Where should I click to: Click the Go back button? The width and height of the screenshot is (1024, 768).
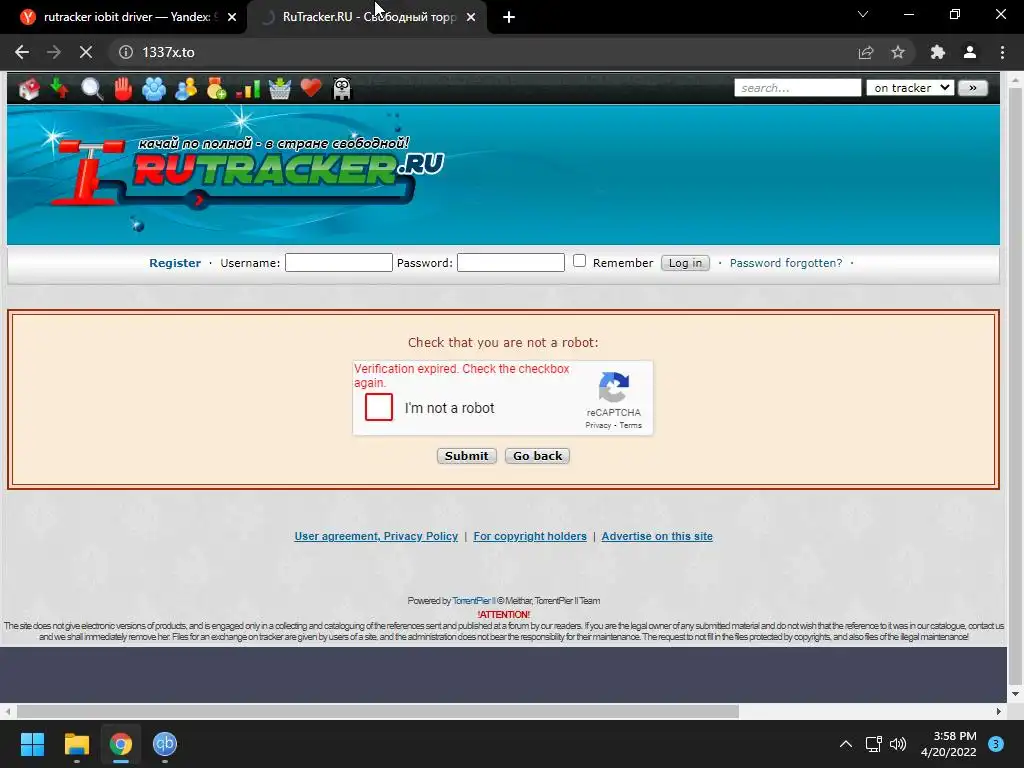537,456
